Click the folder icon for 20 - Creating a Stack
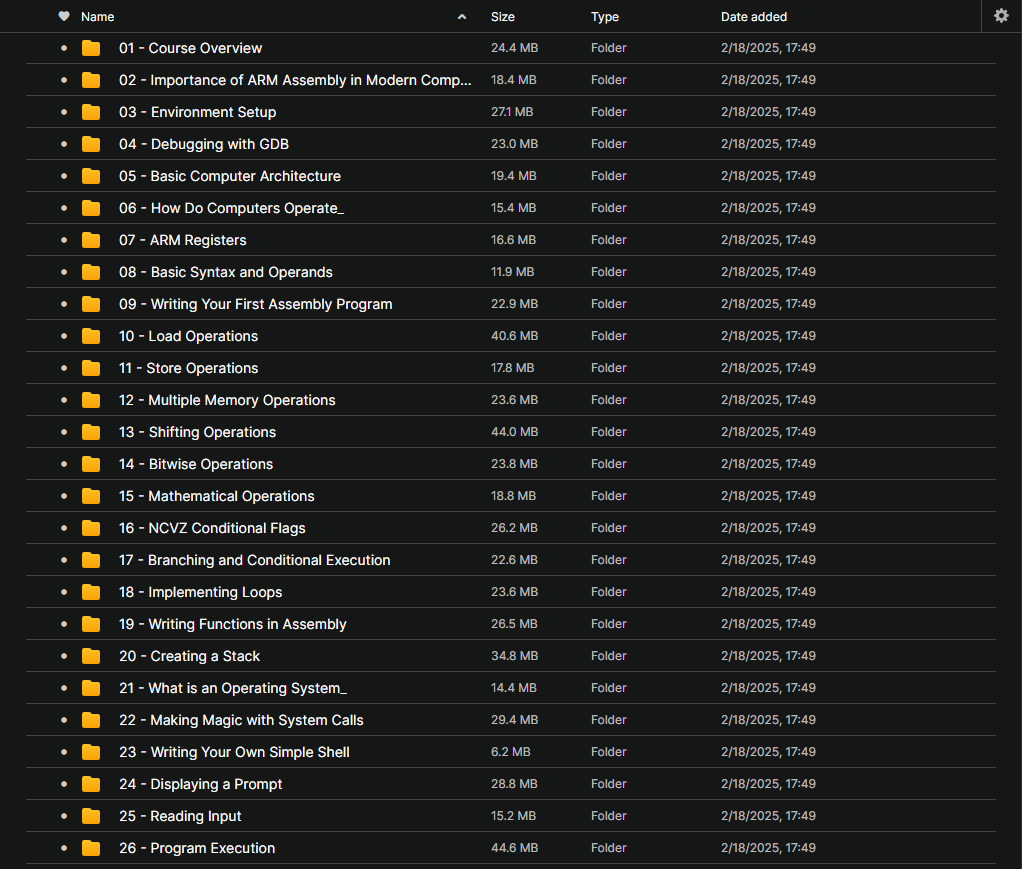 point(91,656)
